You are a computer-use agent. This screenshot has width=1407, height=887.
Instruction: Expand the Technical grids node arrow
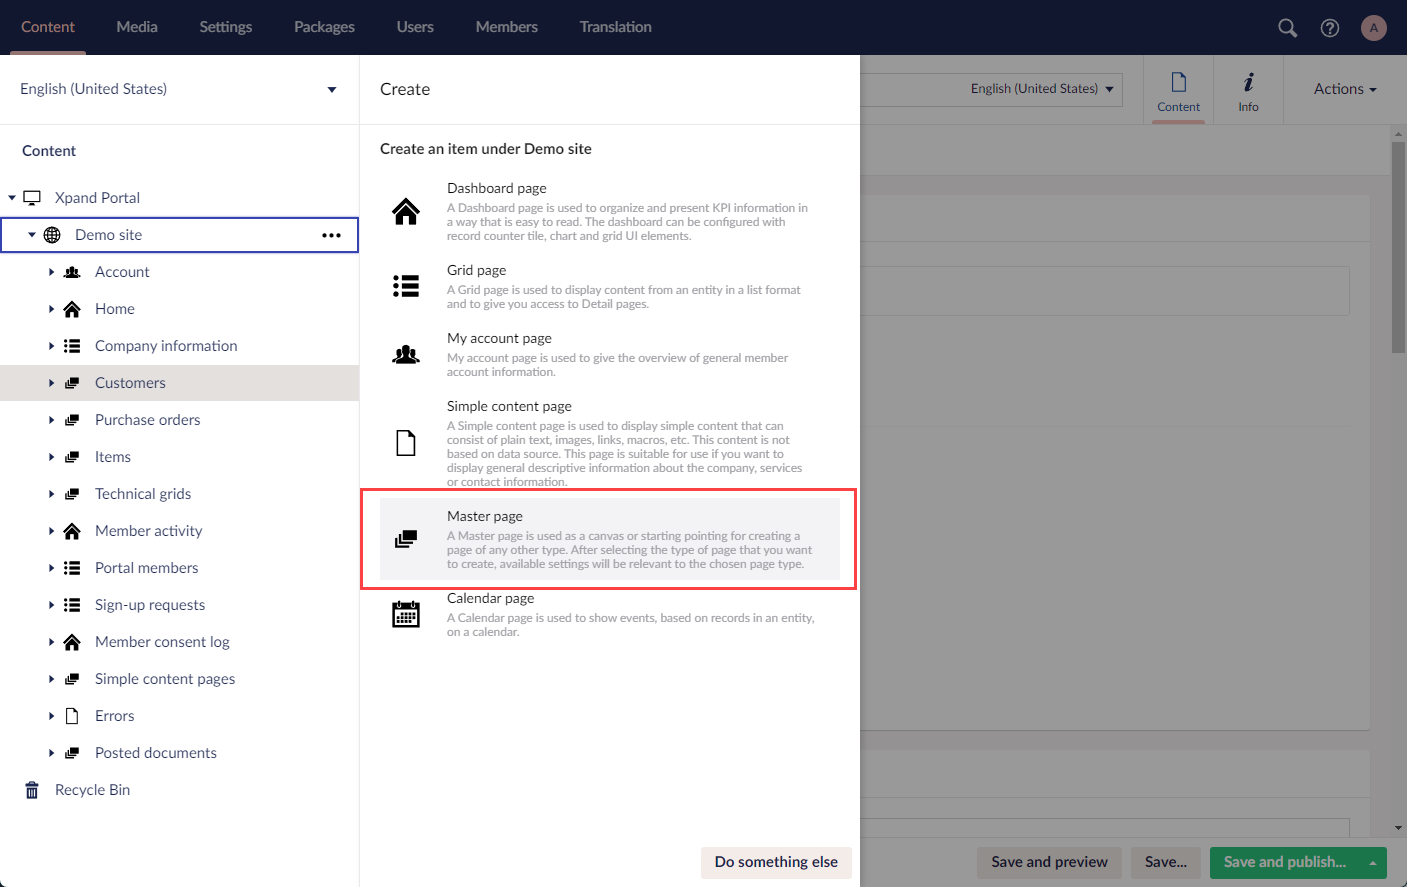pos(51,494)
